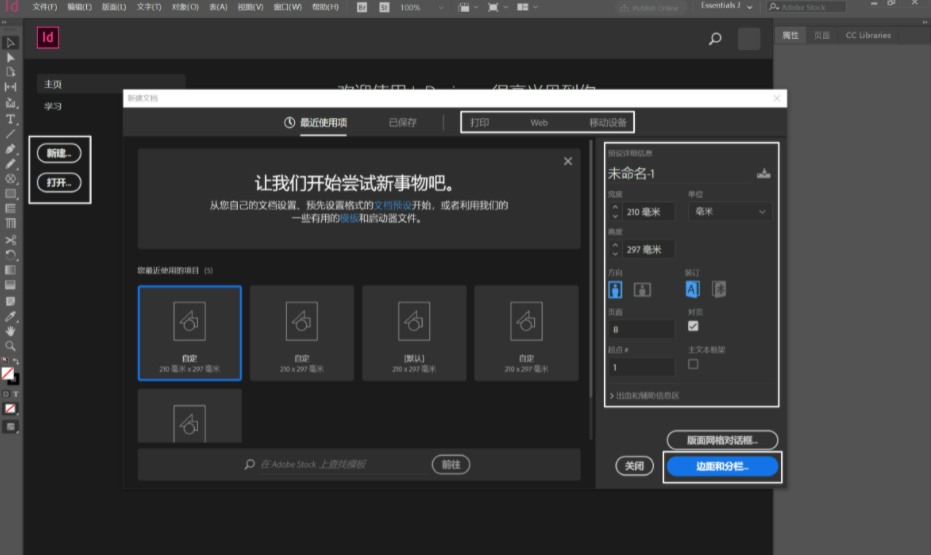Select the Scissors tool

[11, 240]
